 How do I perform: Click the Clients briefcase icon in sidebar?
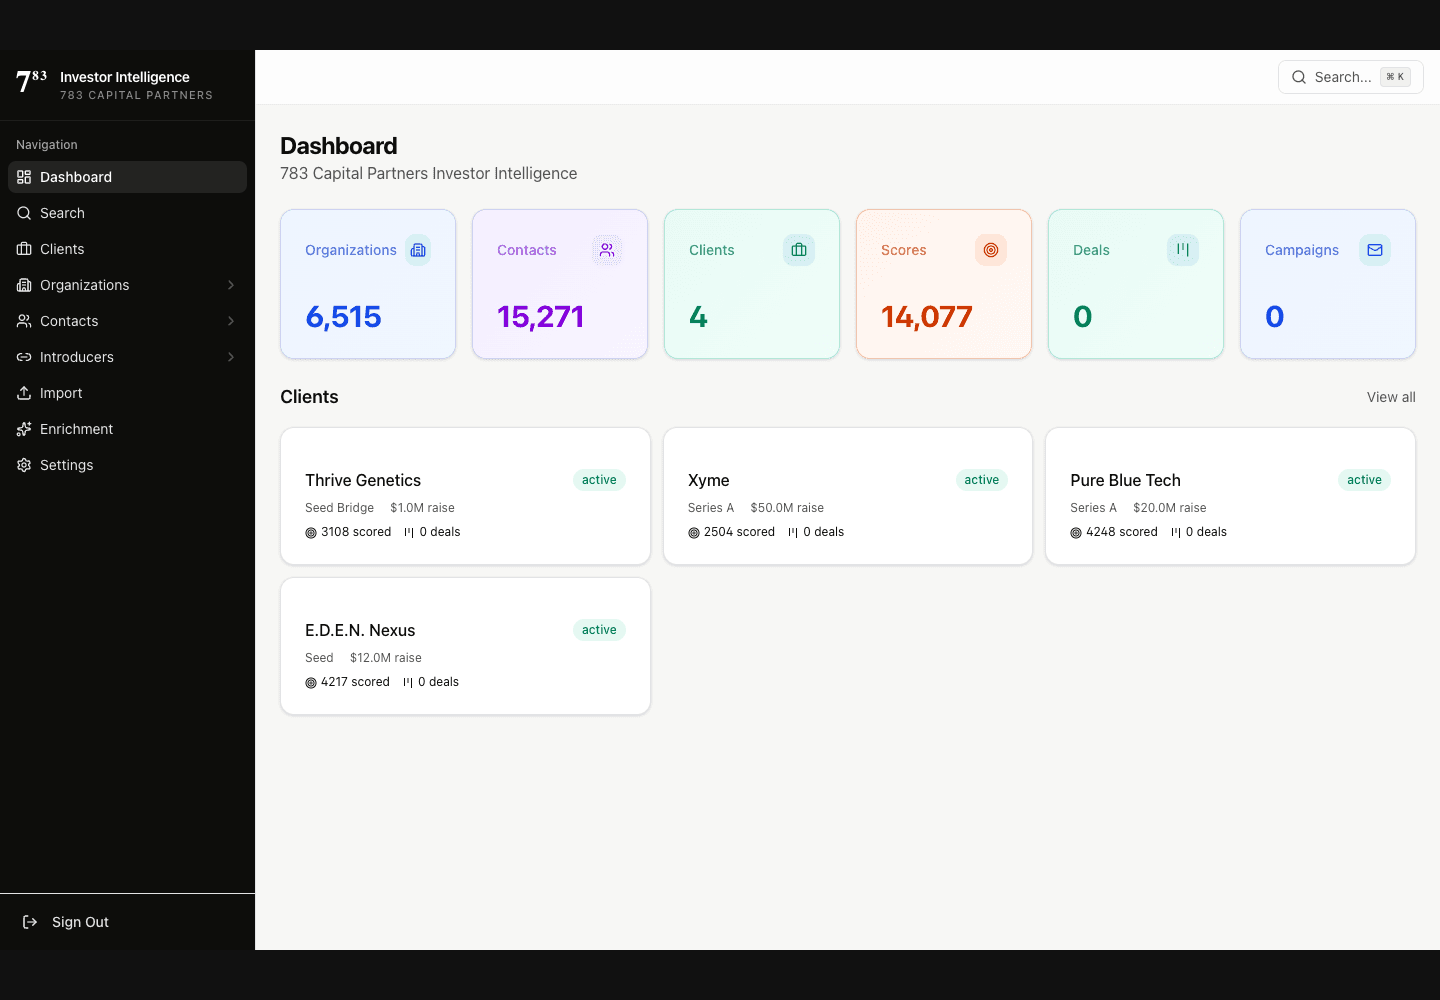[x=24, y=249]
